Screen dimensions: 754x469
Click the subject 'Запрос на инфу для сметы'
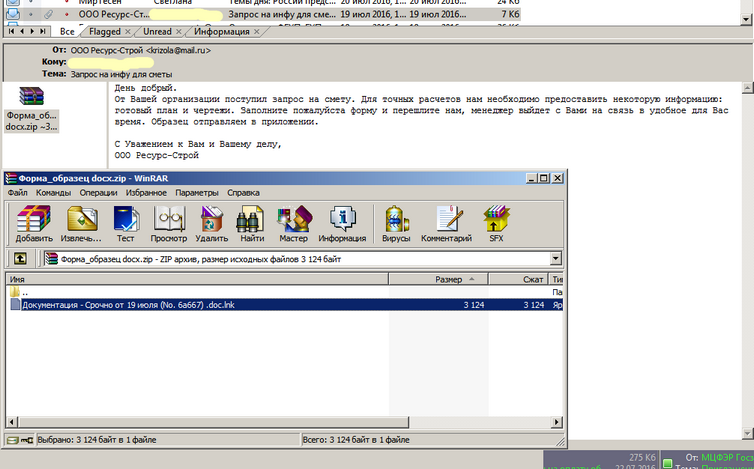pyautogui.click(x=121, y=74)
